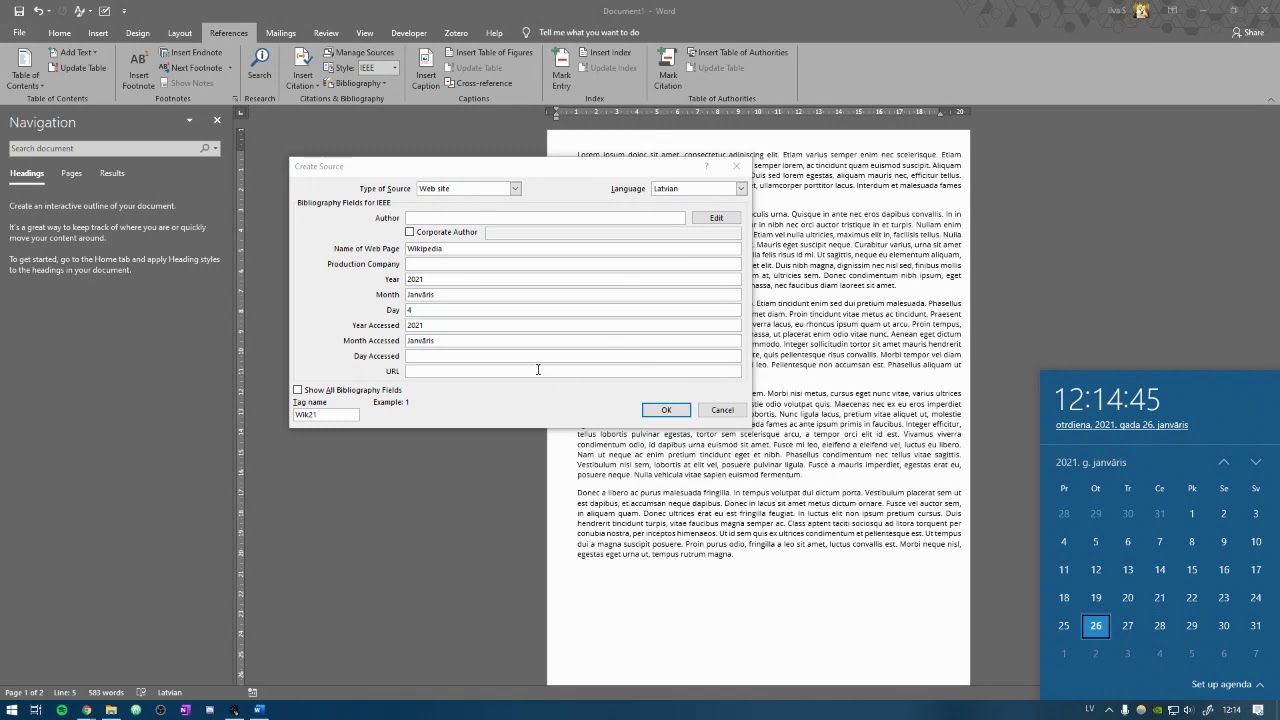
Task: Check Show All Bibliography Fields
Action: point(298,390)
